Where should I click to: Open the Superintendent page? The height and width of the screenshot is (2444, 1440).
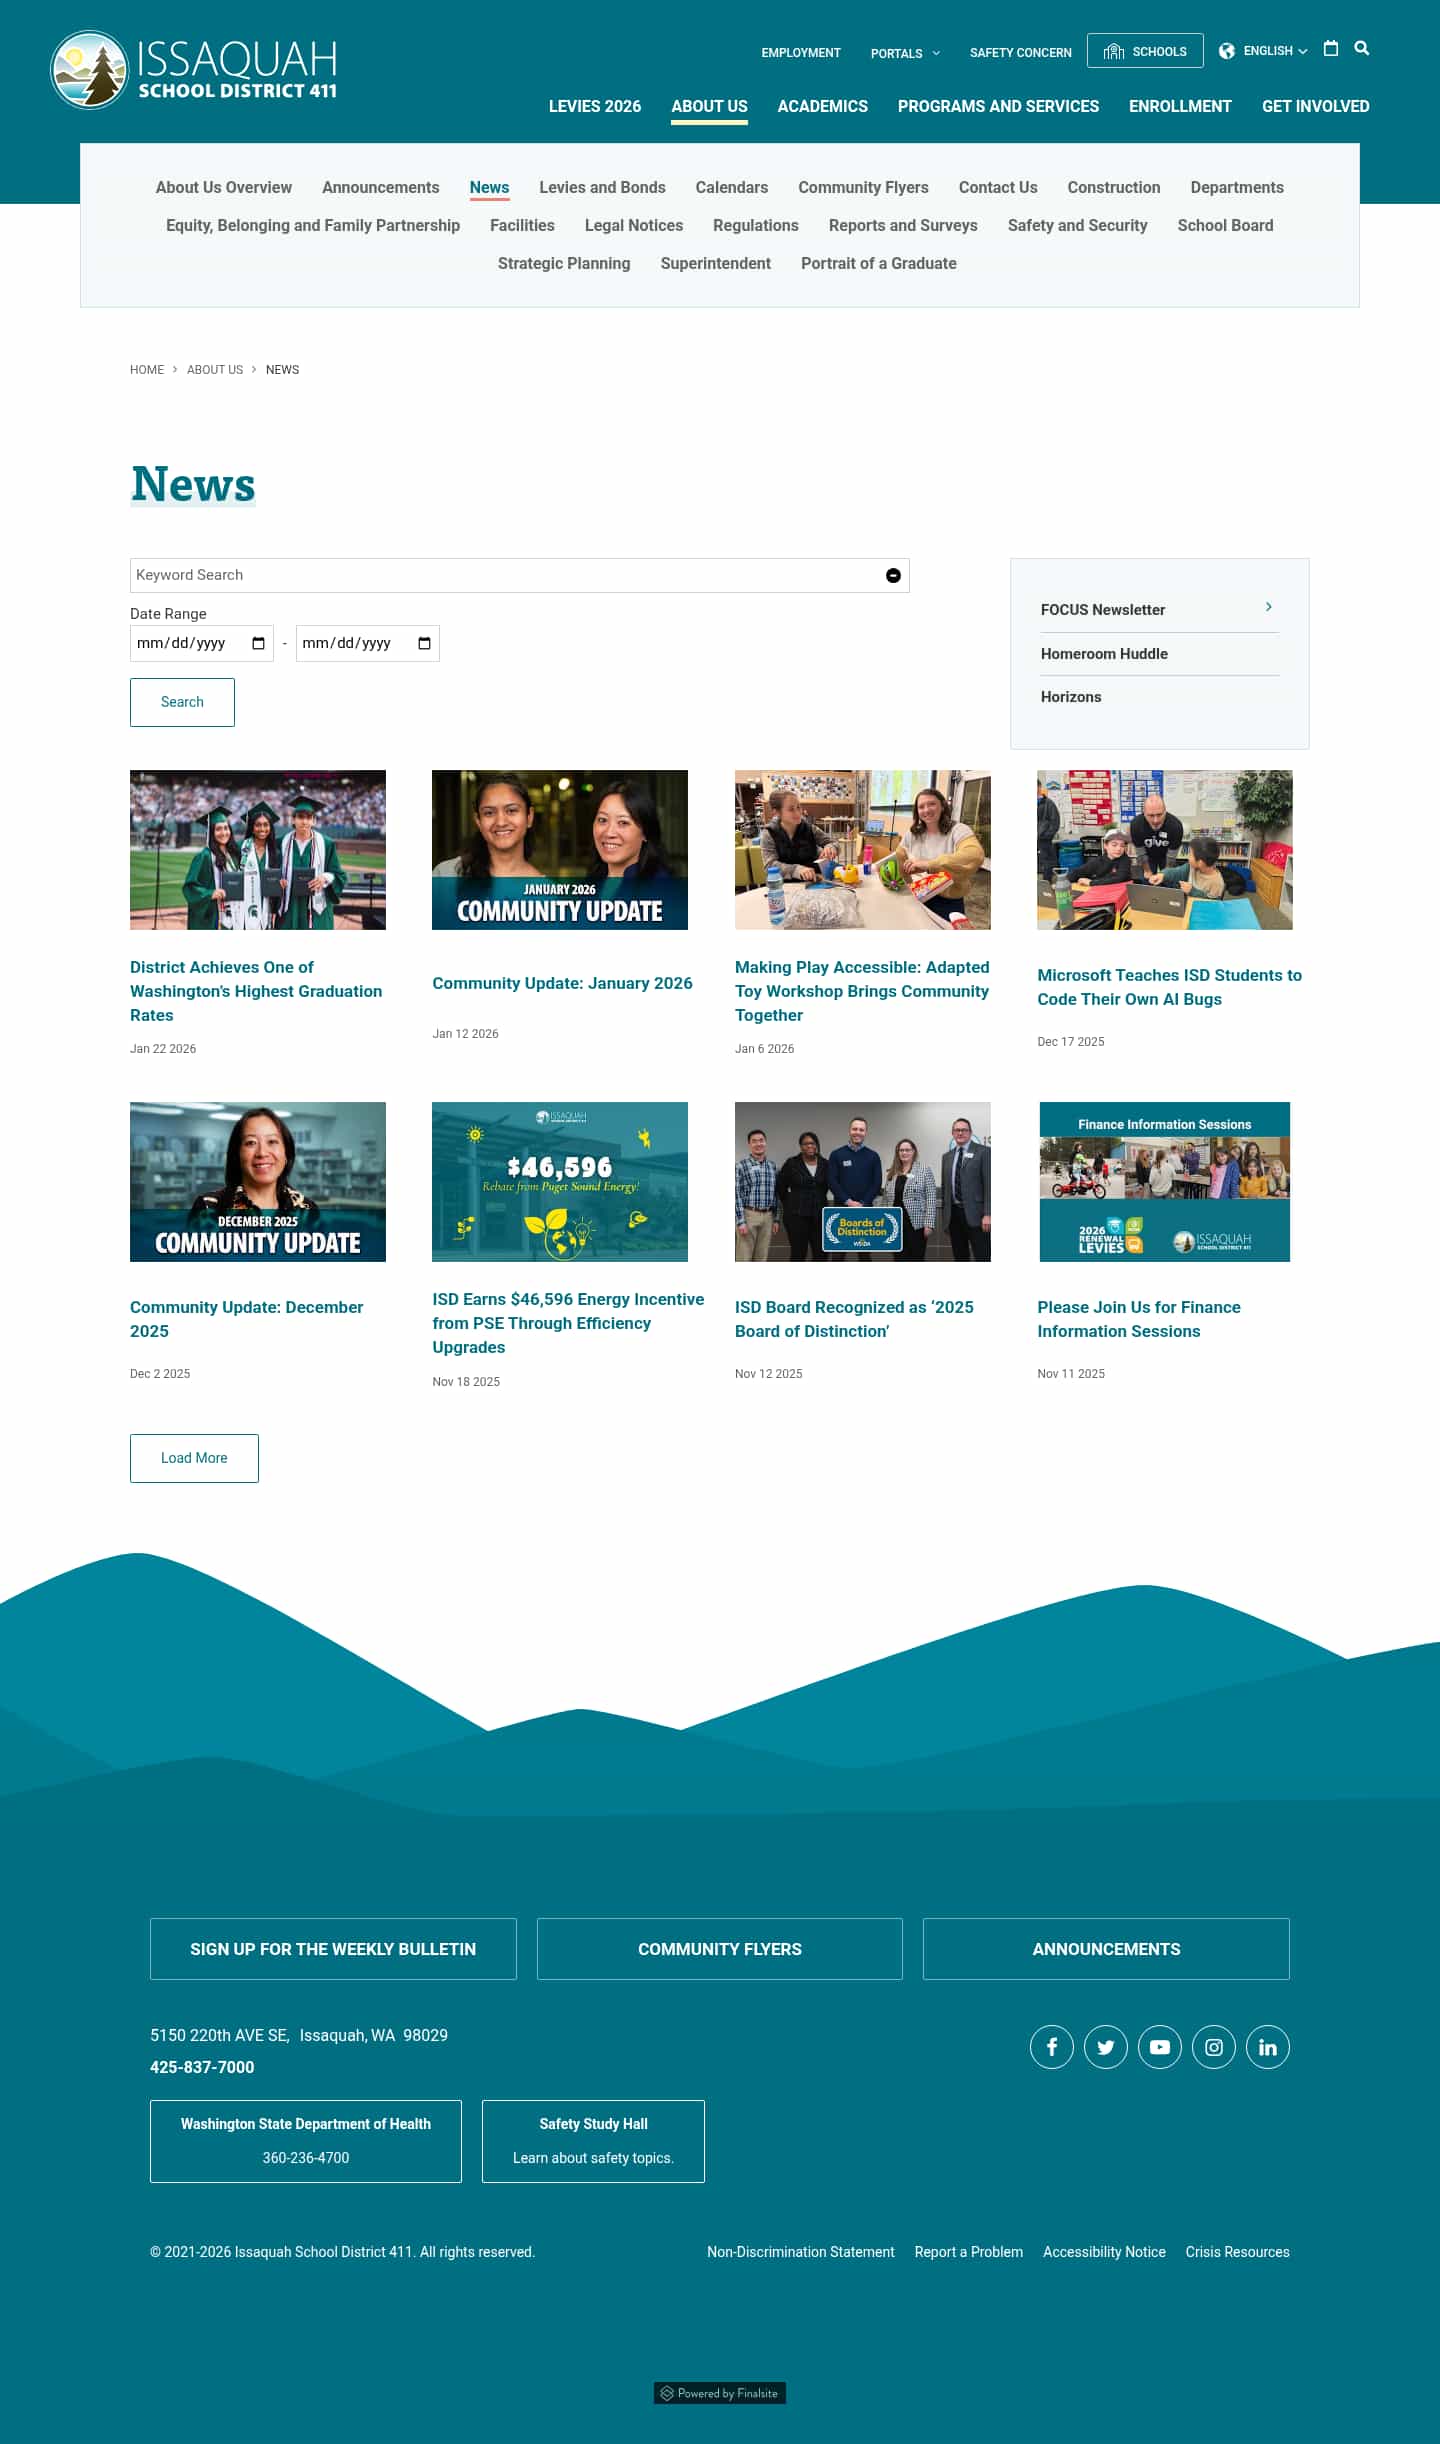(715, 263)
